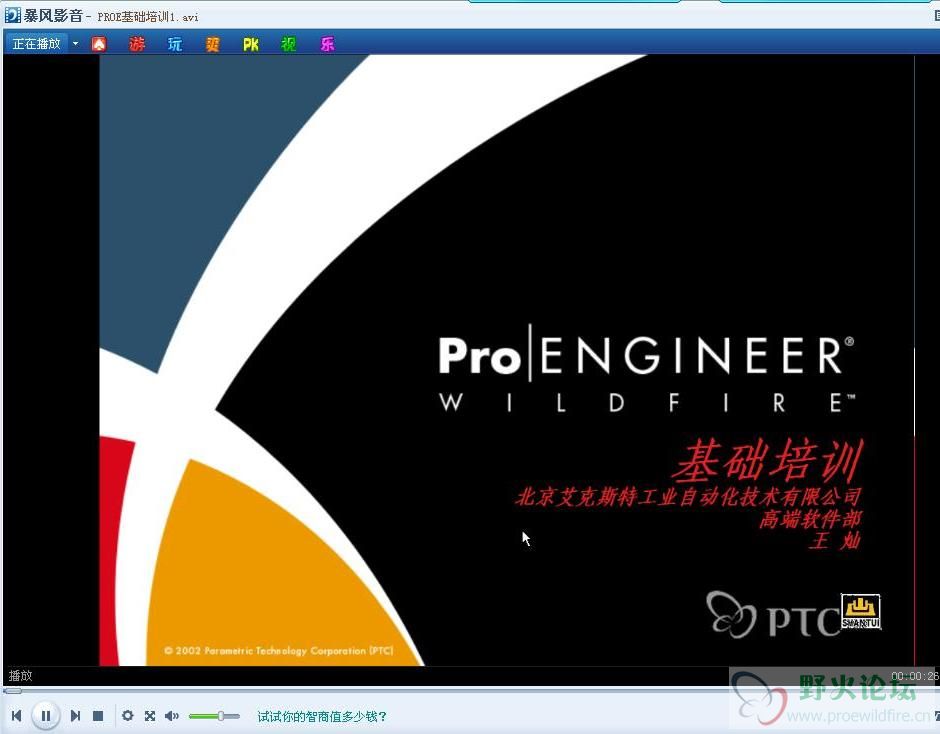Stop playback with square button
Image resolution: width=940 pixels, height=734 pixels.
point(98,715)
